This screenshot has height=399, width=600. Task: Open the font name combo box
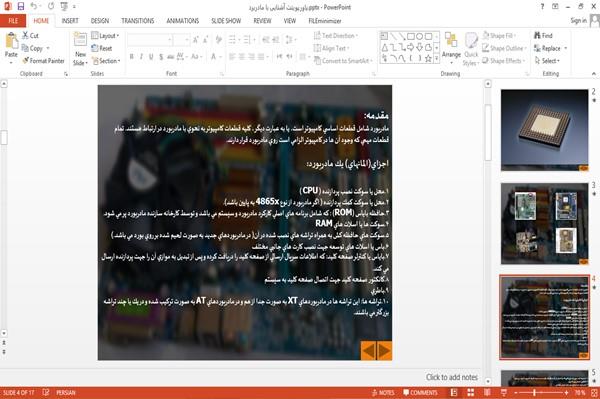[x=149, y=39]
